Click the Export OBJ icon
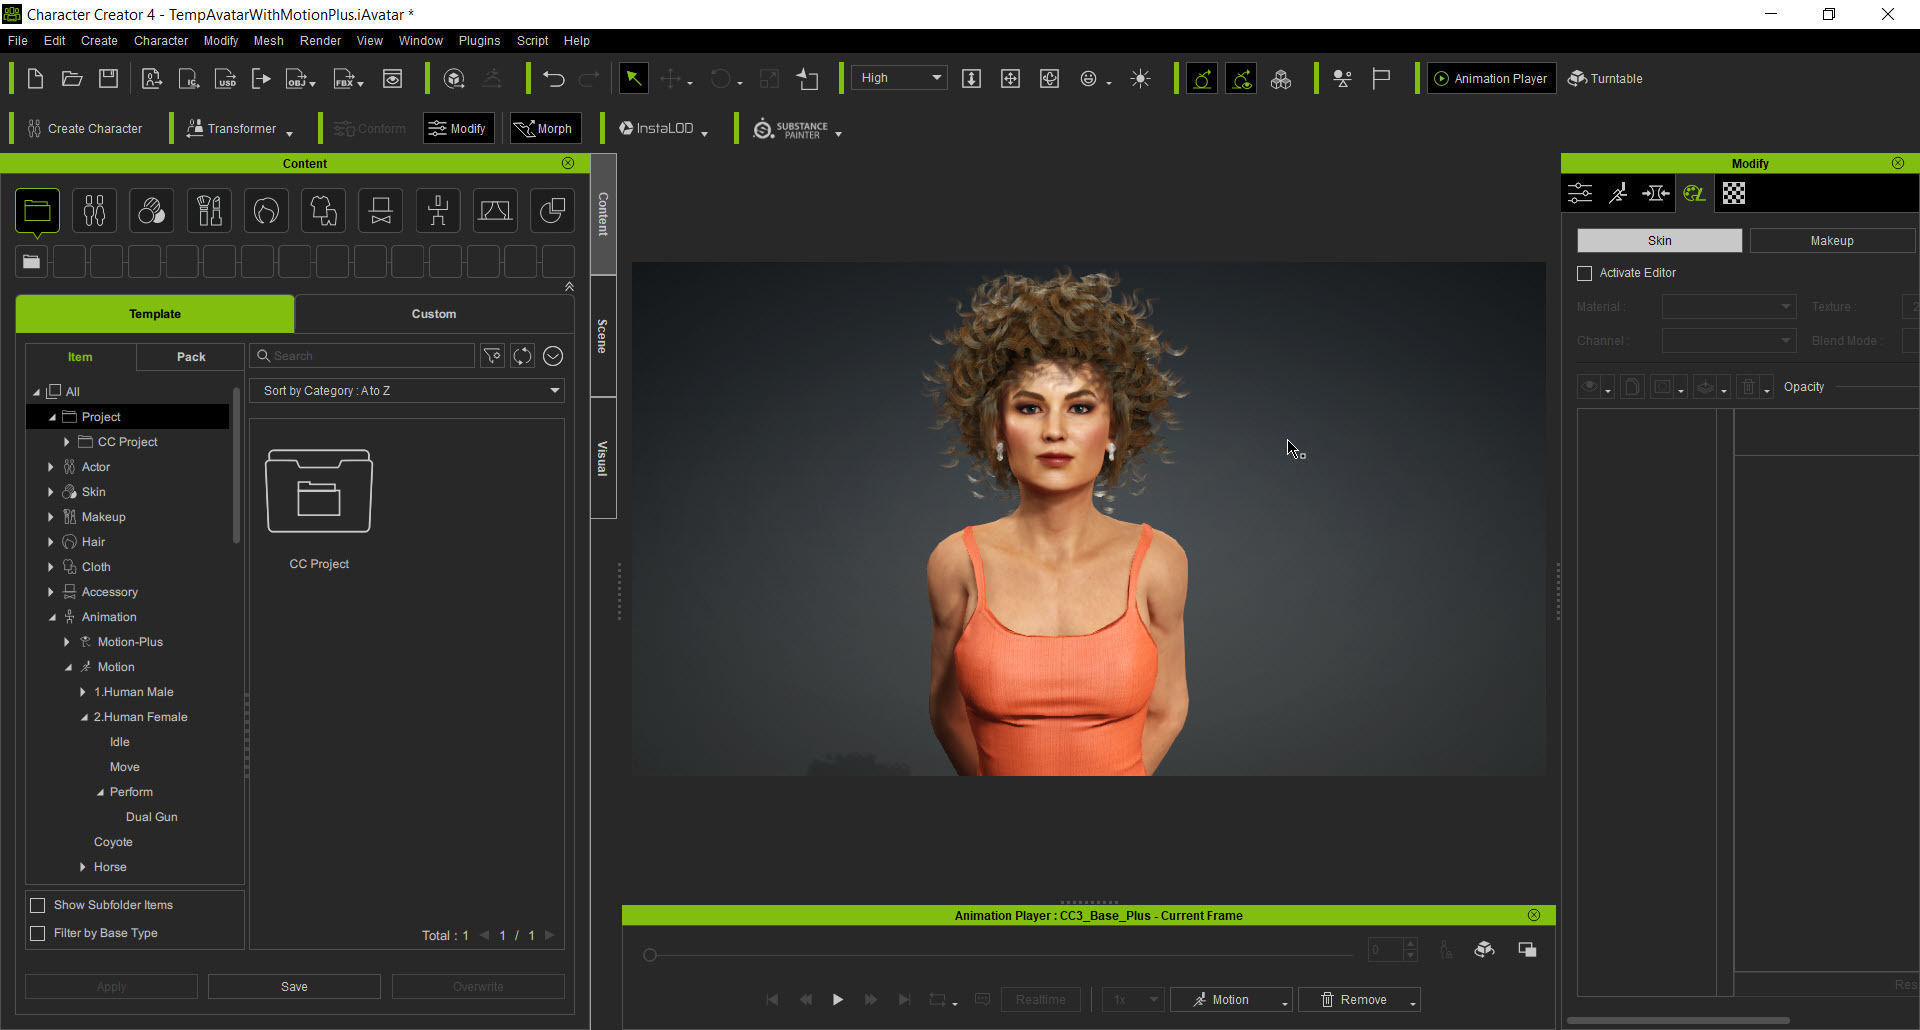 [298, 79]
